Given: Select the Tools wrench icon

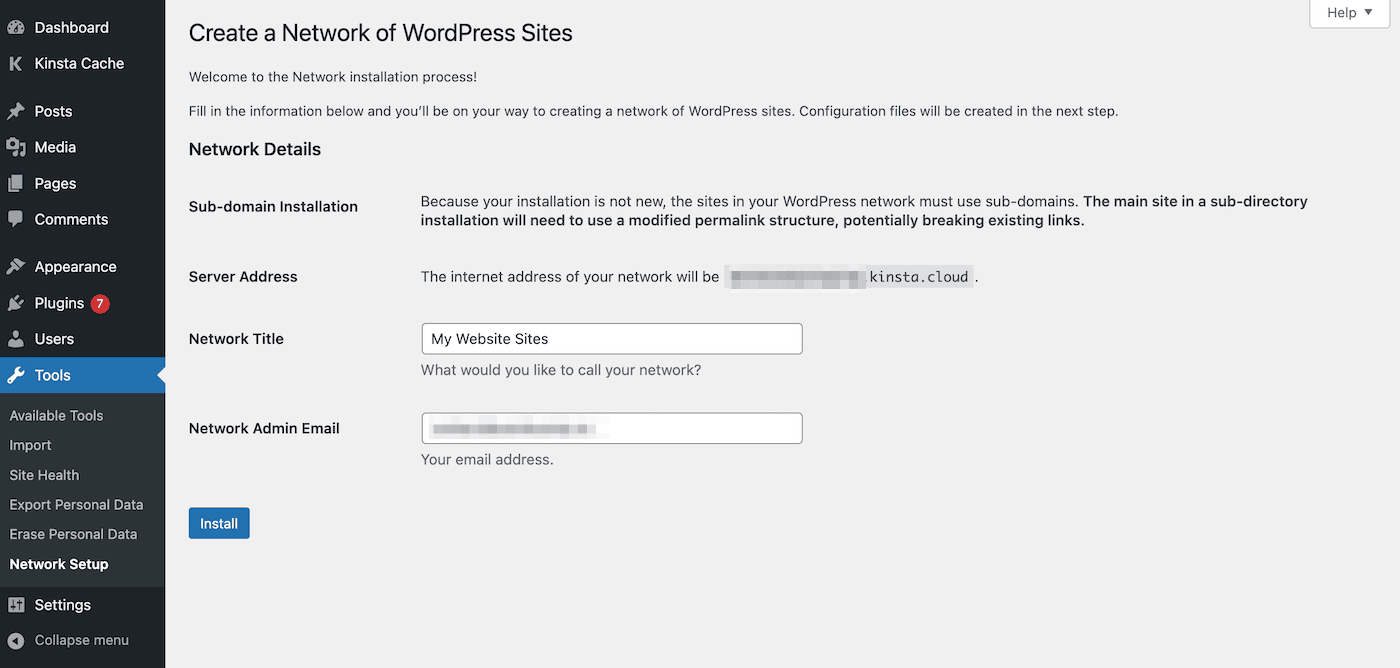Looking at the screenshot, I should coord(16,375).
